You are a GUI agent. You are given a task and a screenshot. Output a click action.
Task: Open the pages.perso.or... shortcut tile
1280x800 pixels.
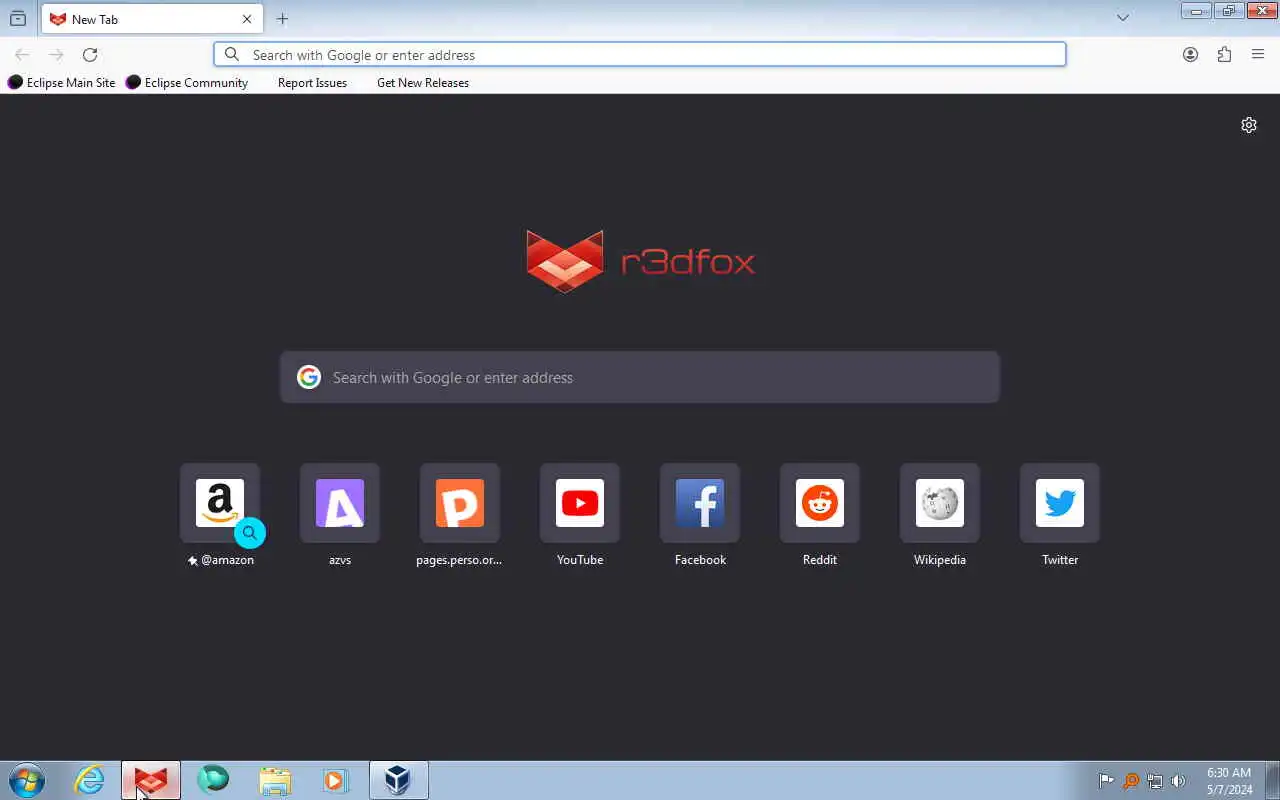(460, 503)
